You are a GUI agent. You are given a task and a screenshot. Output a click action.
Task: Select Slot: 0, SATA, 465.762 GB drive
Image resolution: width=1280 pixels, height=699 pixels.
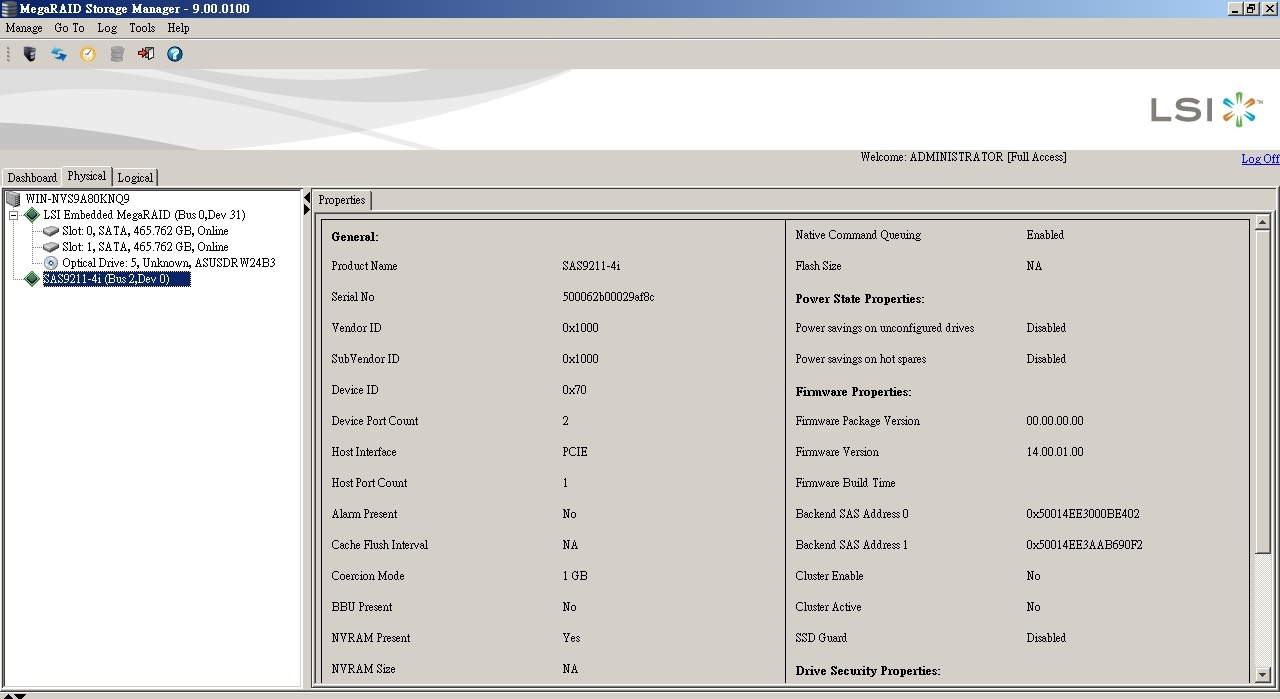tap(145, 231)
